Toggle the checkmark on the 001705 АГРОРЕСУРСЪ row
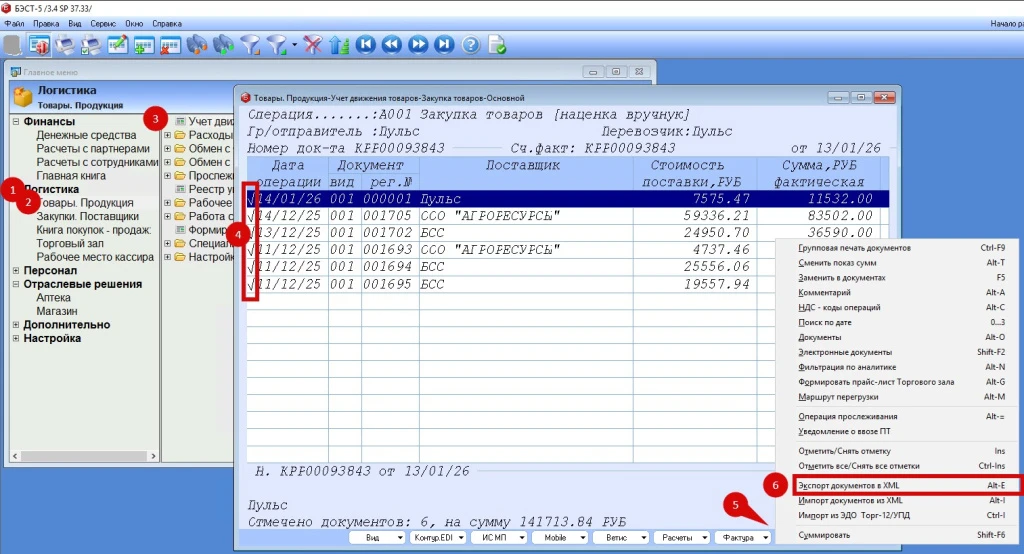1024x554 pixels. coord(251,216)
